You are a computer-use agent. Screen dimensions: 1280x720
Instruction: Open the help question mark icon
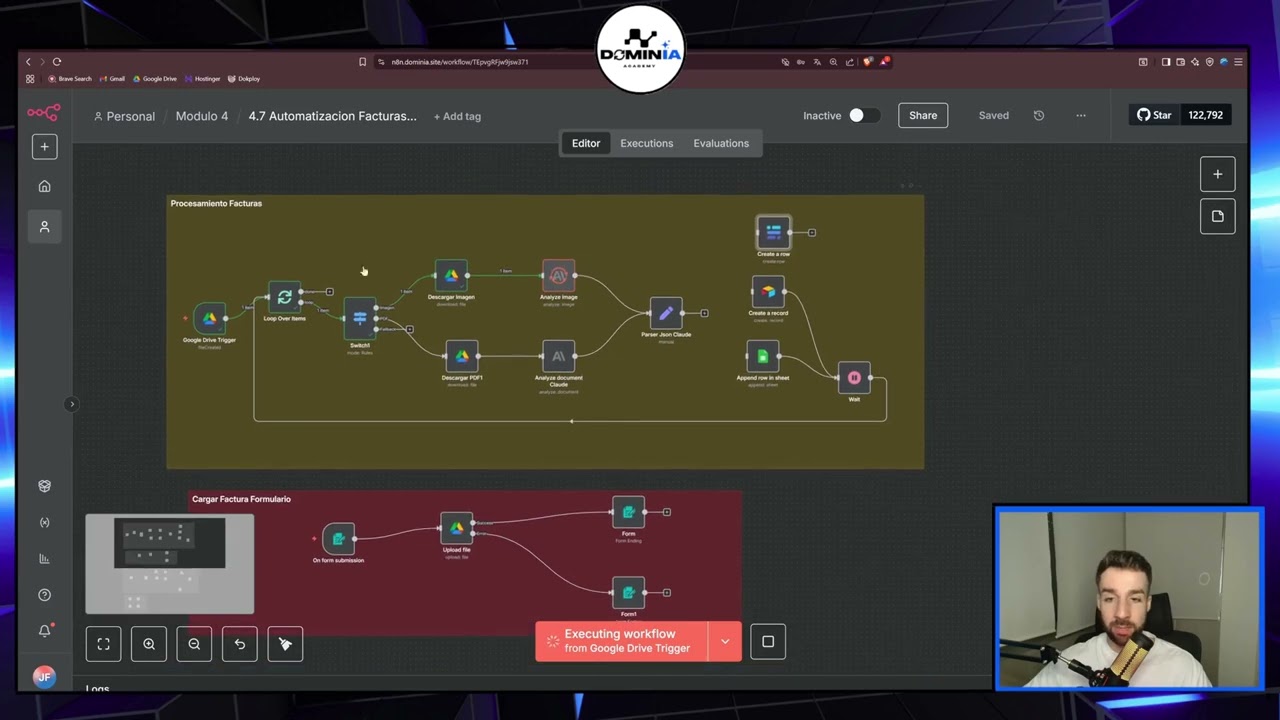(x=44, y=595)
